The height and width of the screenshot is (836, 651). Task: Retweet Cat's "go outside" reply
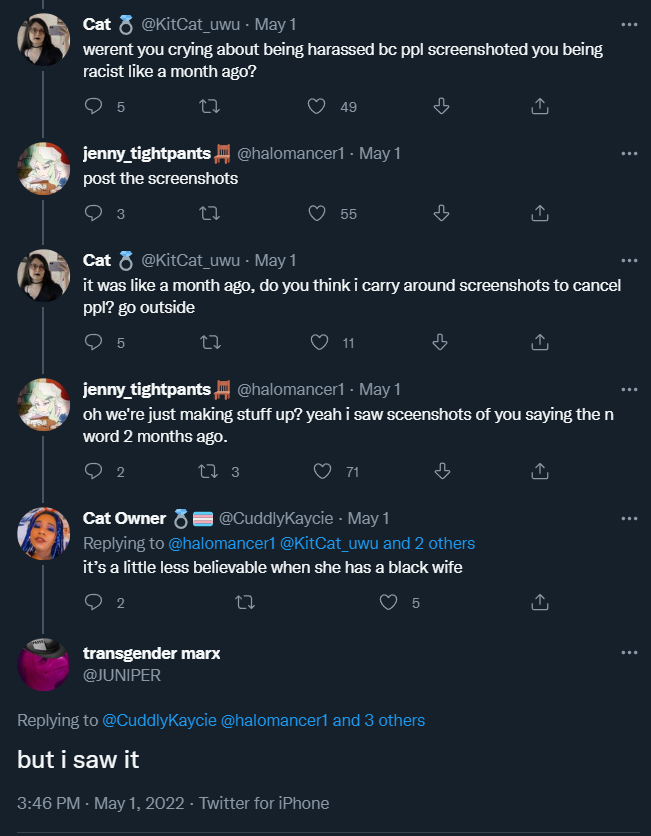click(x=210, y=342)
